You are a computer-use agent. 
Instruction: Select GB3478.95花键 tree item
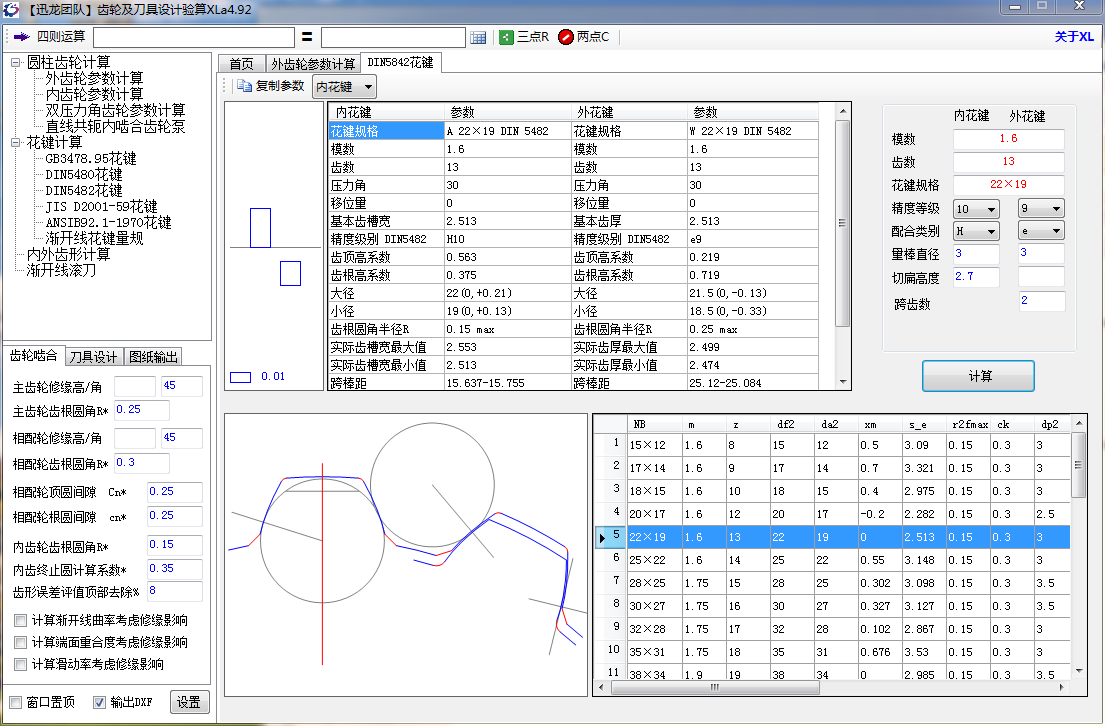point(91,159)
